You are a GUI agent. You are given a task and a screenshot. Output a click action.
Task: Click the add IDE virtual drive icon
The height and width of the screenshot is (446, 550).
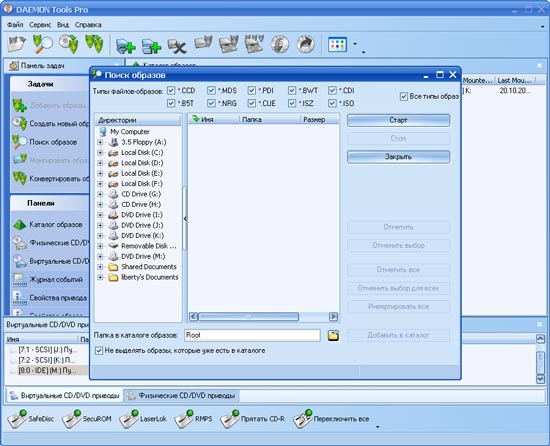151,46
